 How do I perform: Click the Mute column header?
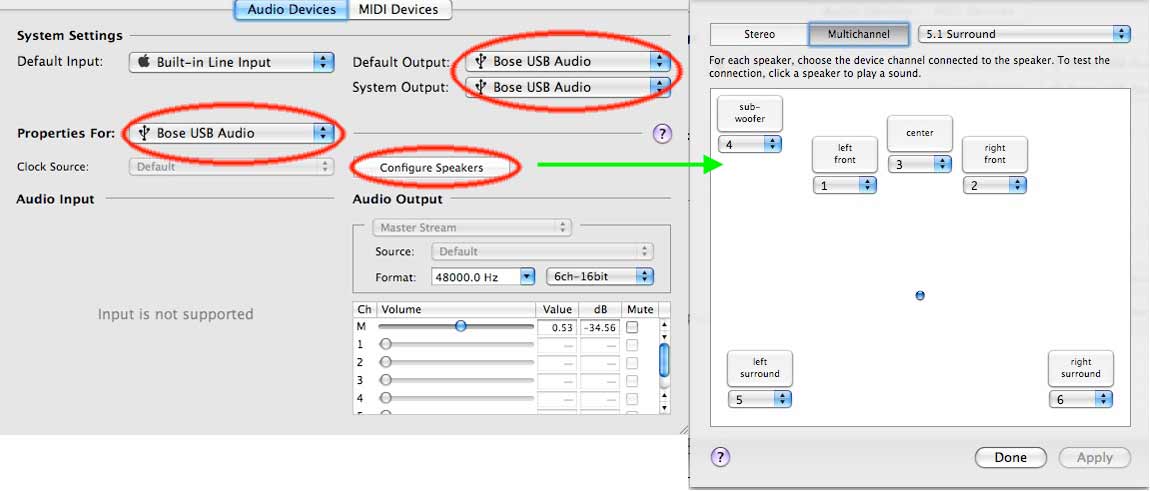point(640,310)
